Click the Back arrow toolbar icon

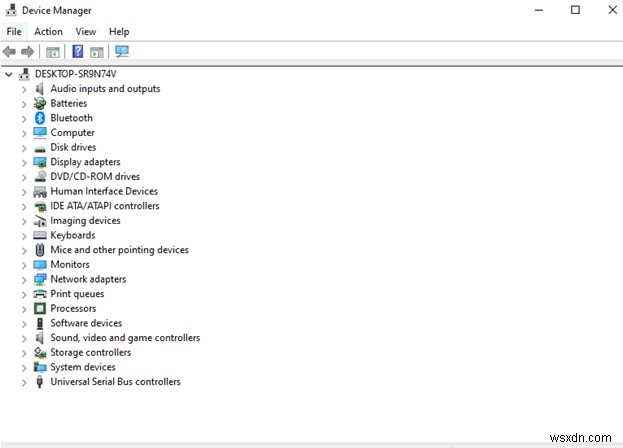pos(9,52)
